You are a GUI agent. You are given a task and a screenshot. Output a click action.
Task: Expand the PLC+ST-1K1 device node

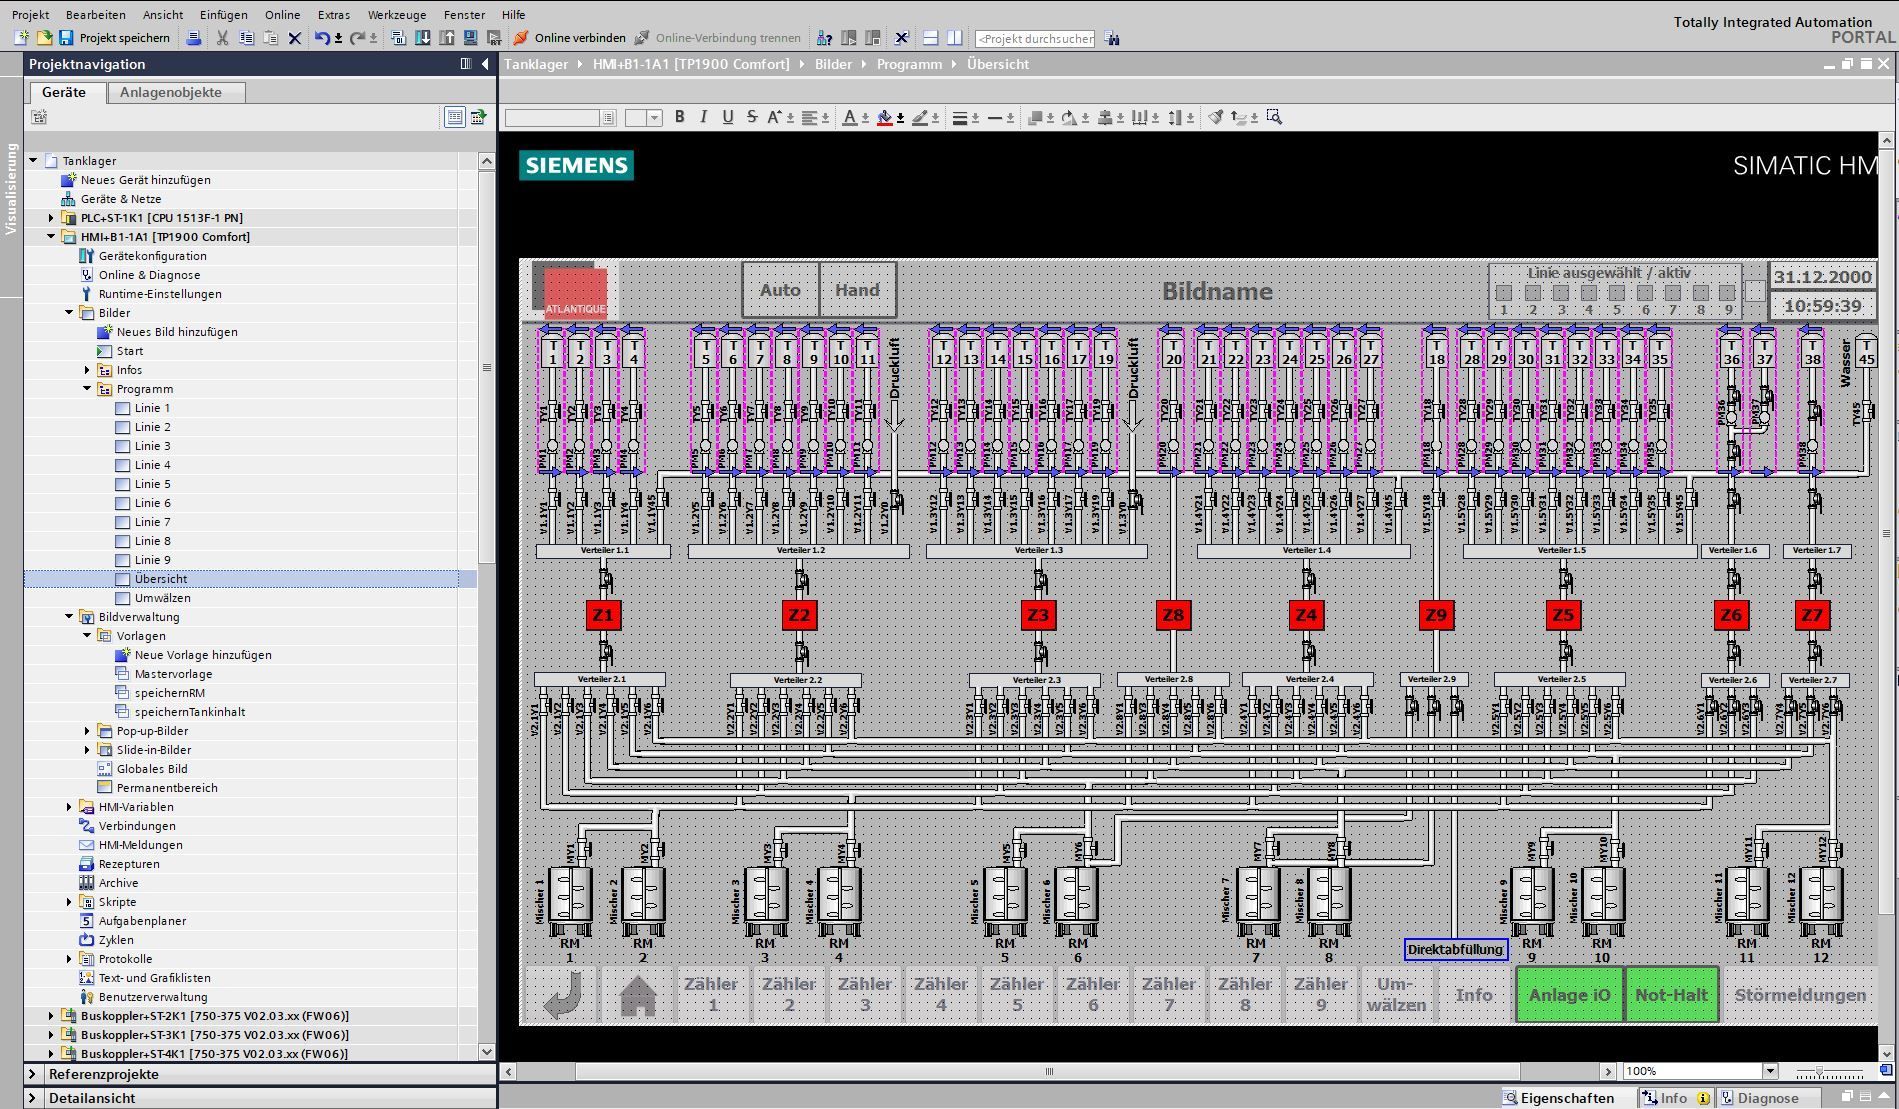point(51,218)
